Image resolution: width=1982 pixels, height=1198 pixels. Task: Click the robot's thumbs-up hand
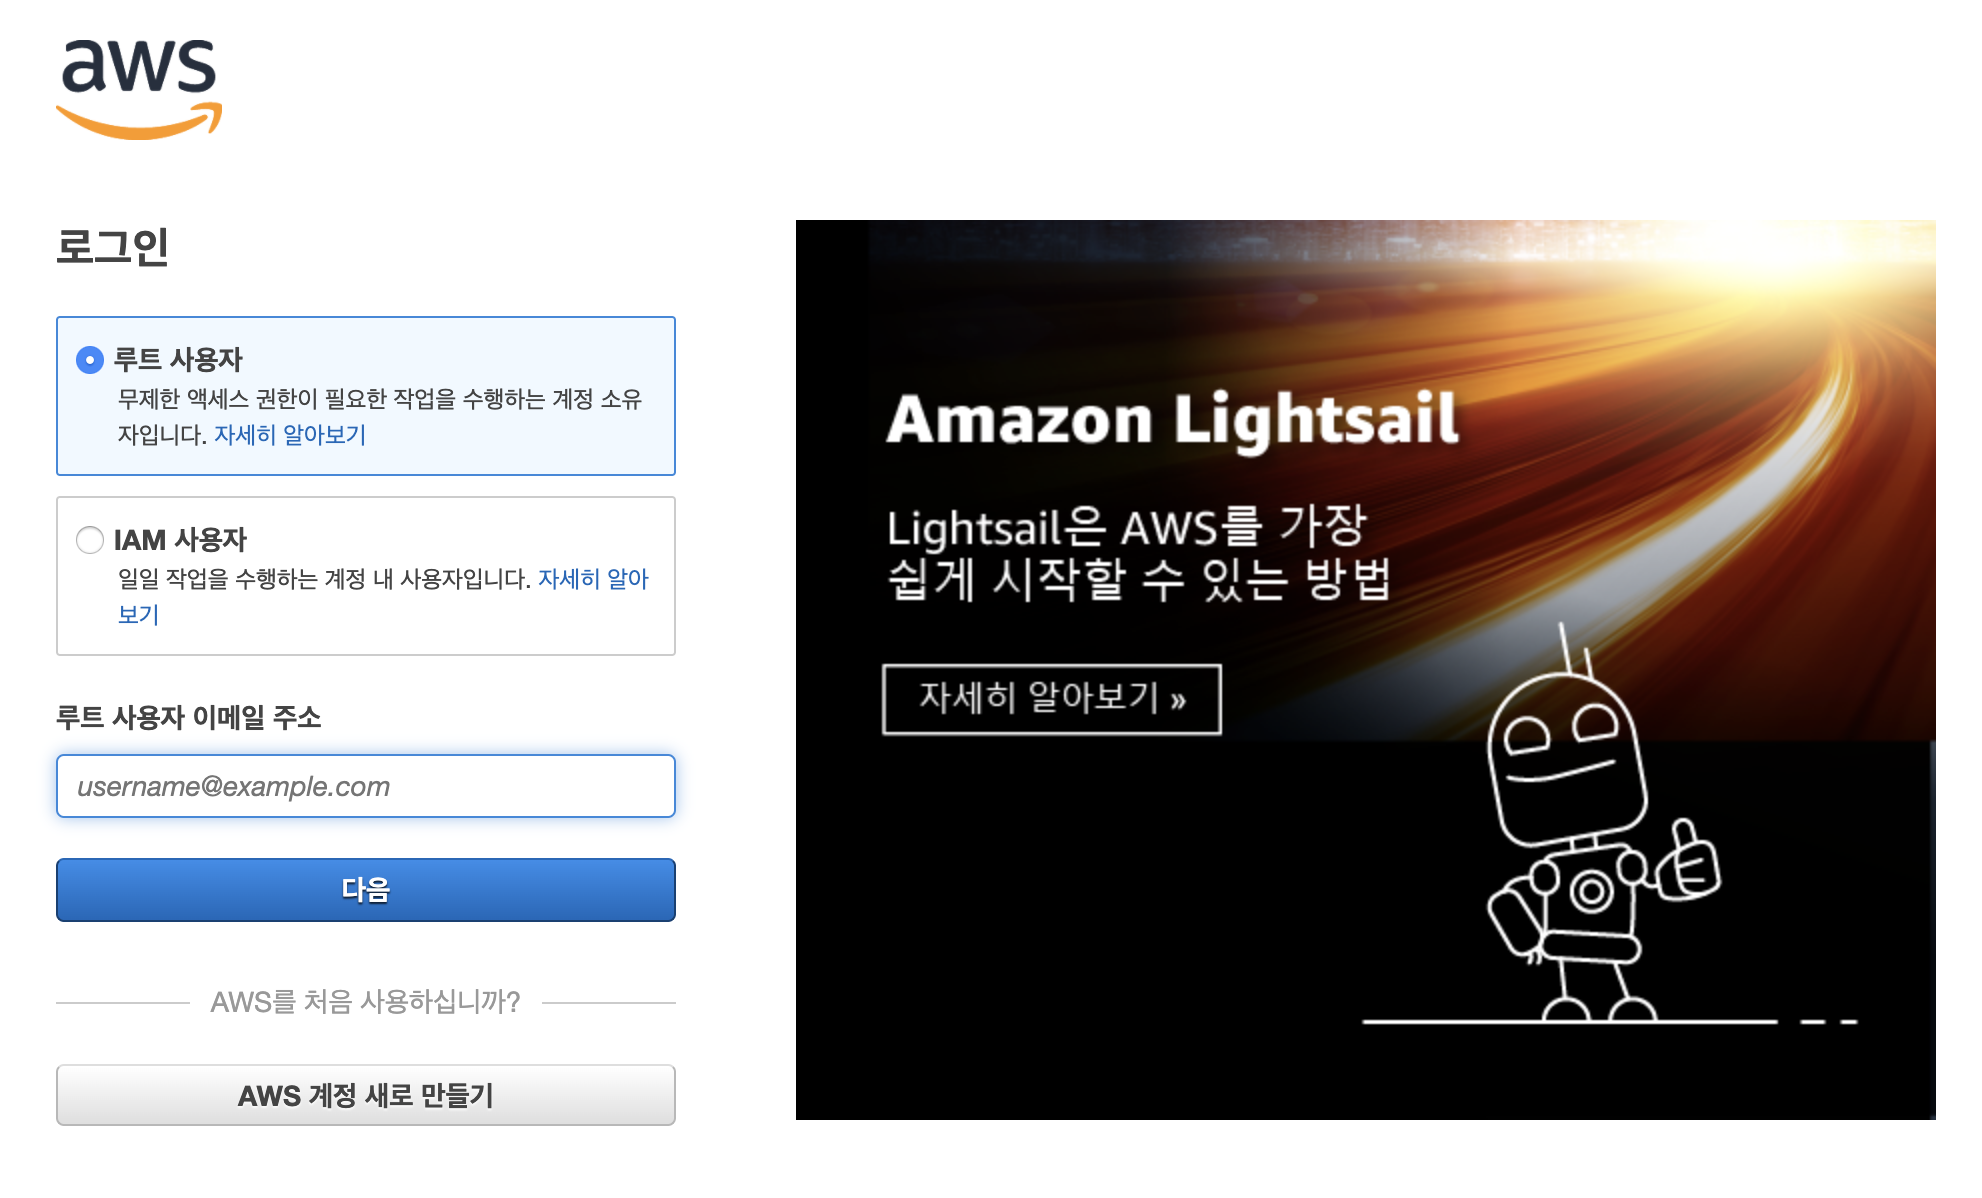(1689, 860)
